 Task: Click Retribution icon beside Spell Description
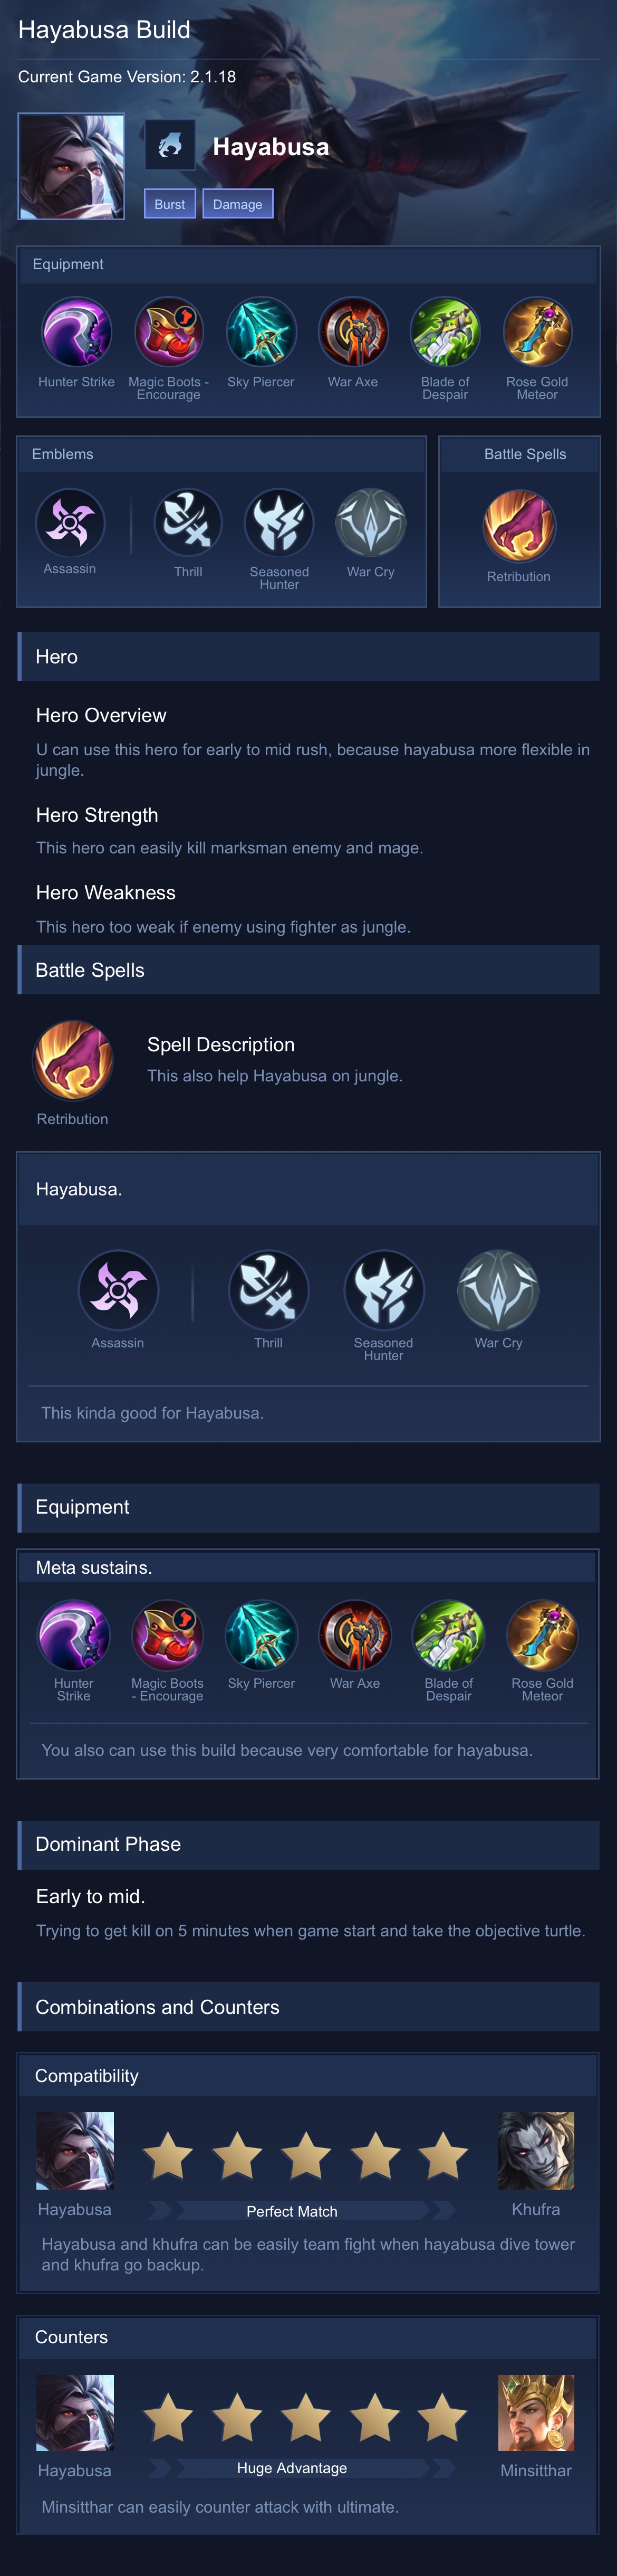tap(73, 1060)
